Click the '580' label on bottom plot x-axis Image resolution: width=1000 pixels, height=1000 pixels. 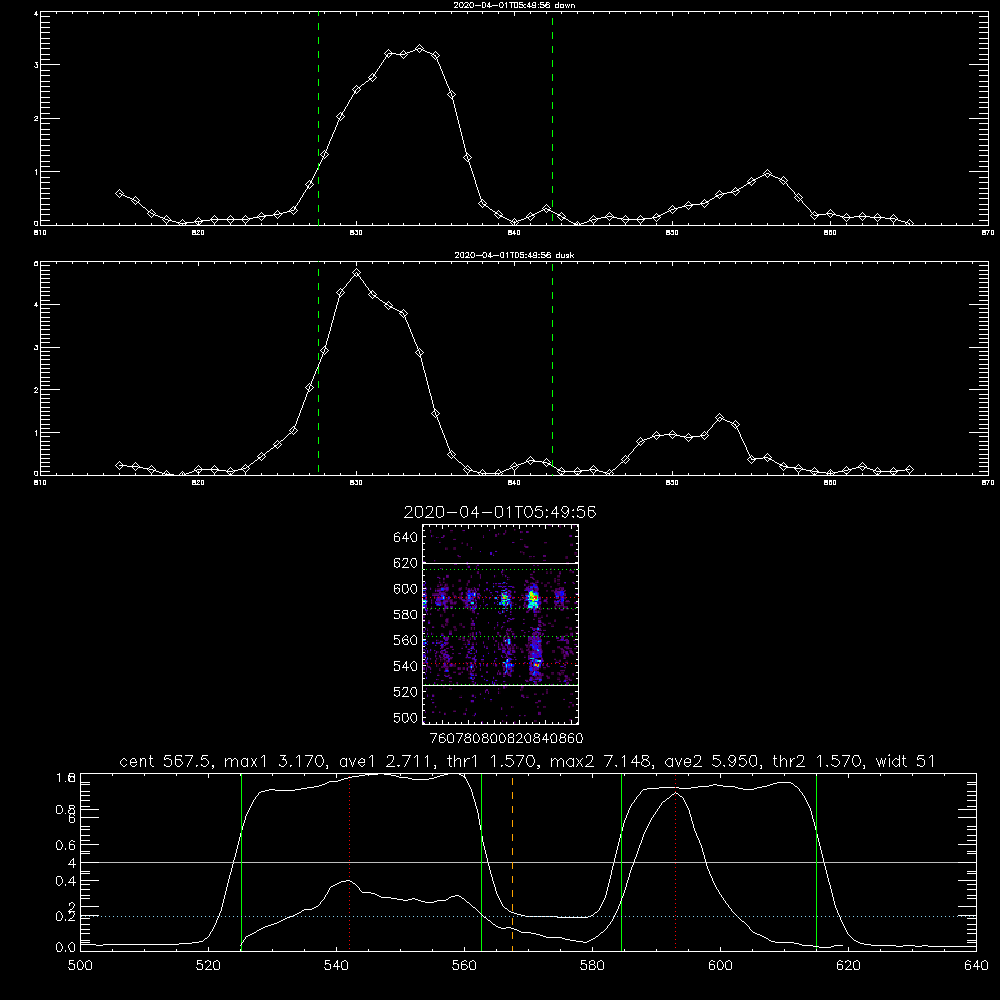coord(592,966)
